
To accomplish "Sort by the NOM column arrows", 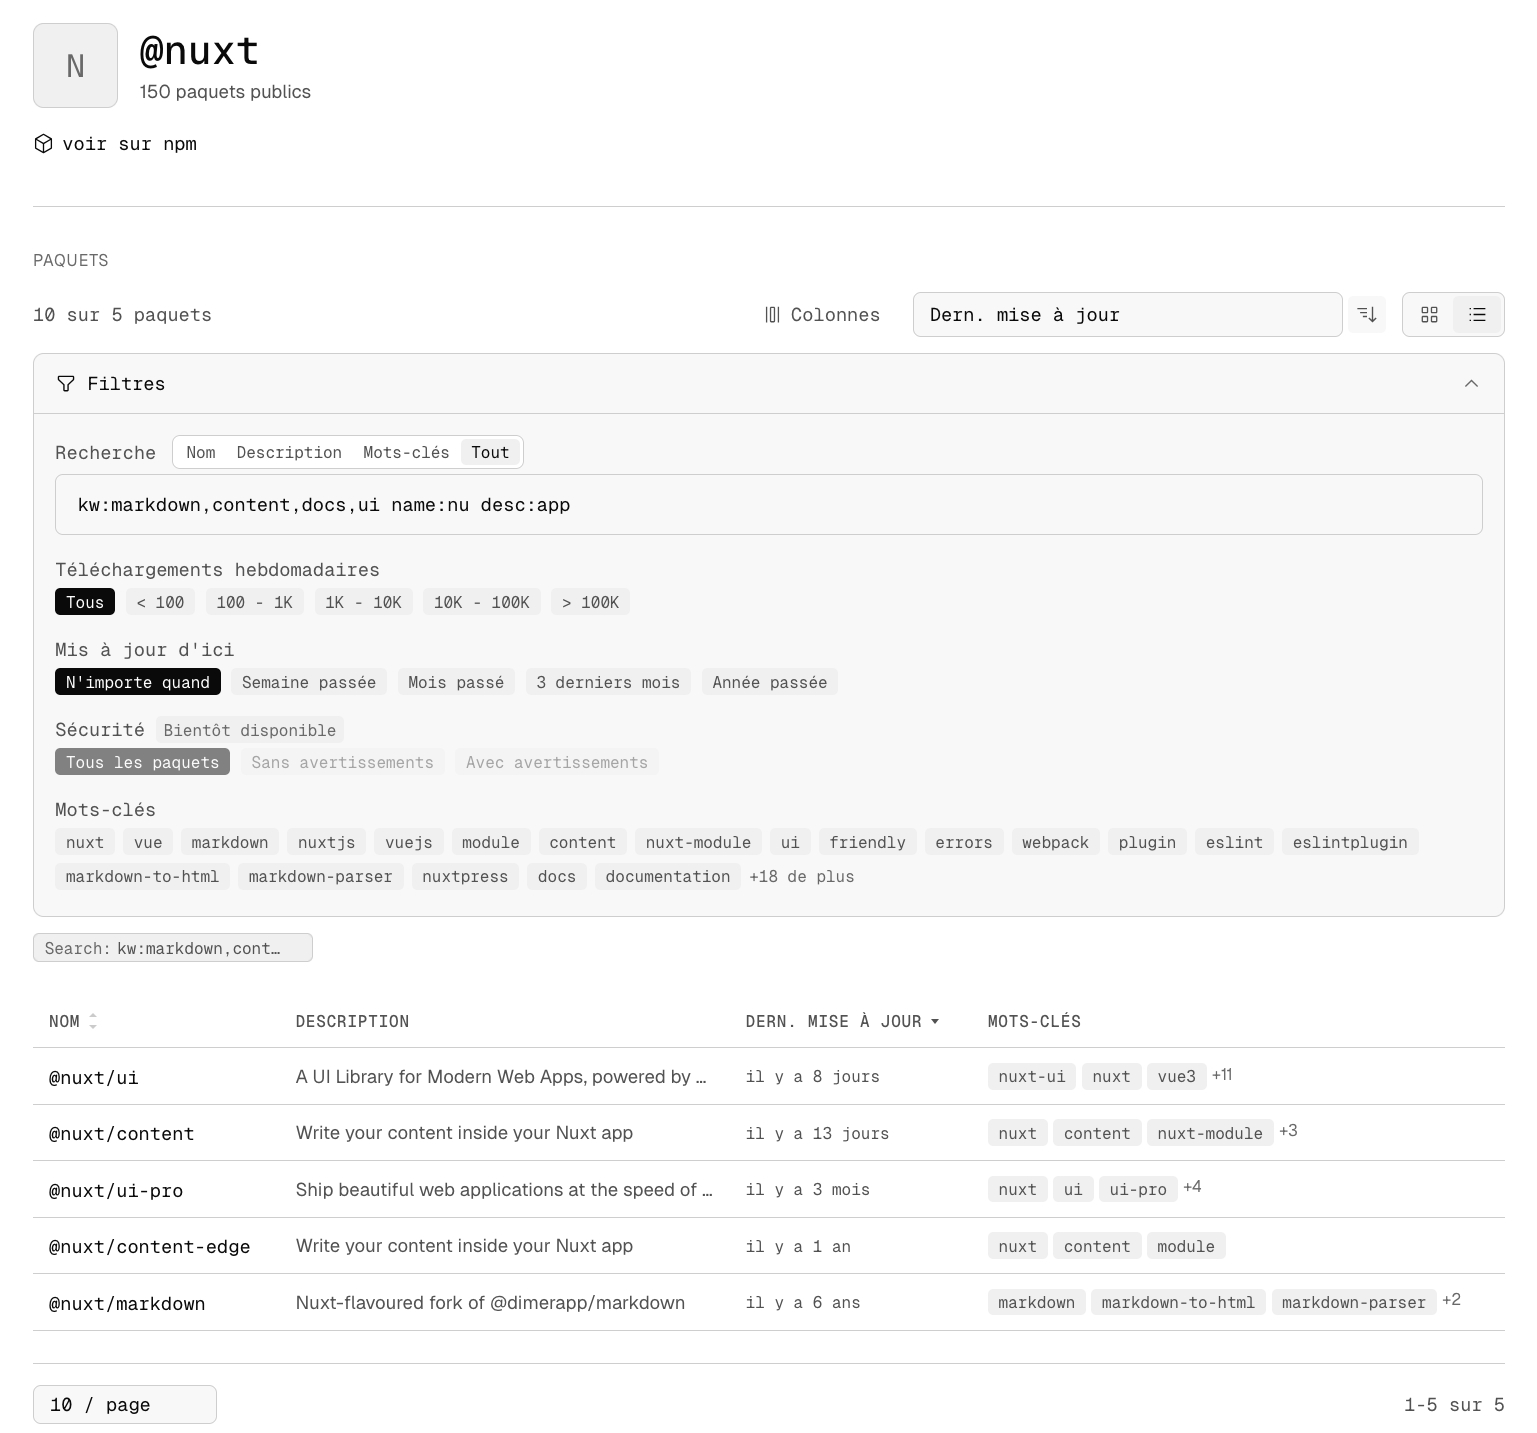I will click(93, 1021).
